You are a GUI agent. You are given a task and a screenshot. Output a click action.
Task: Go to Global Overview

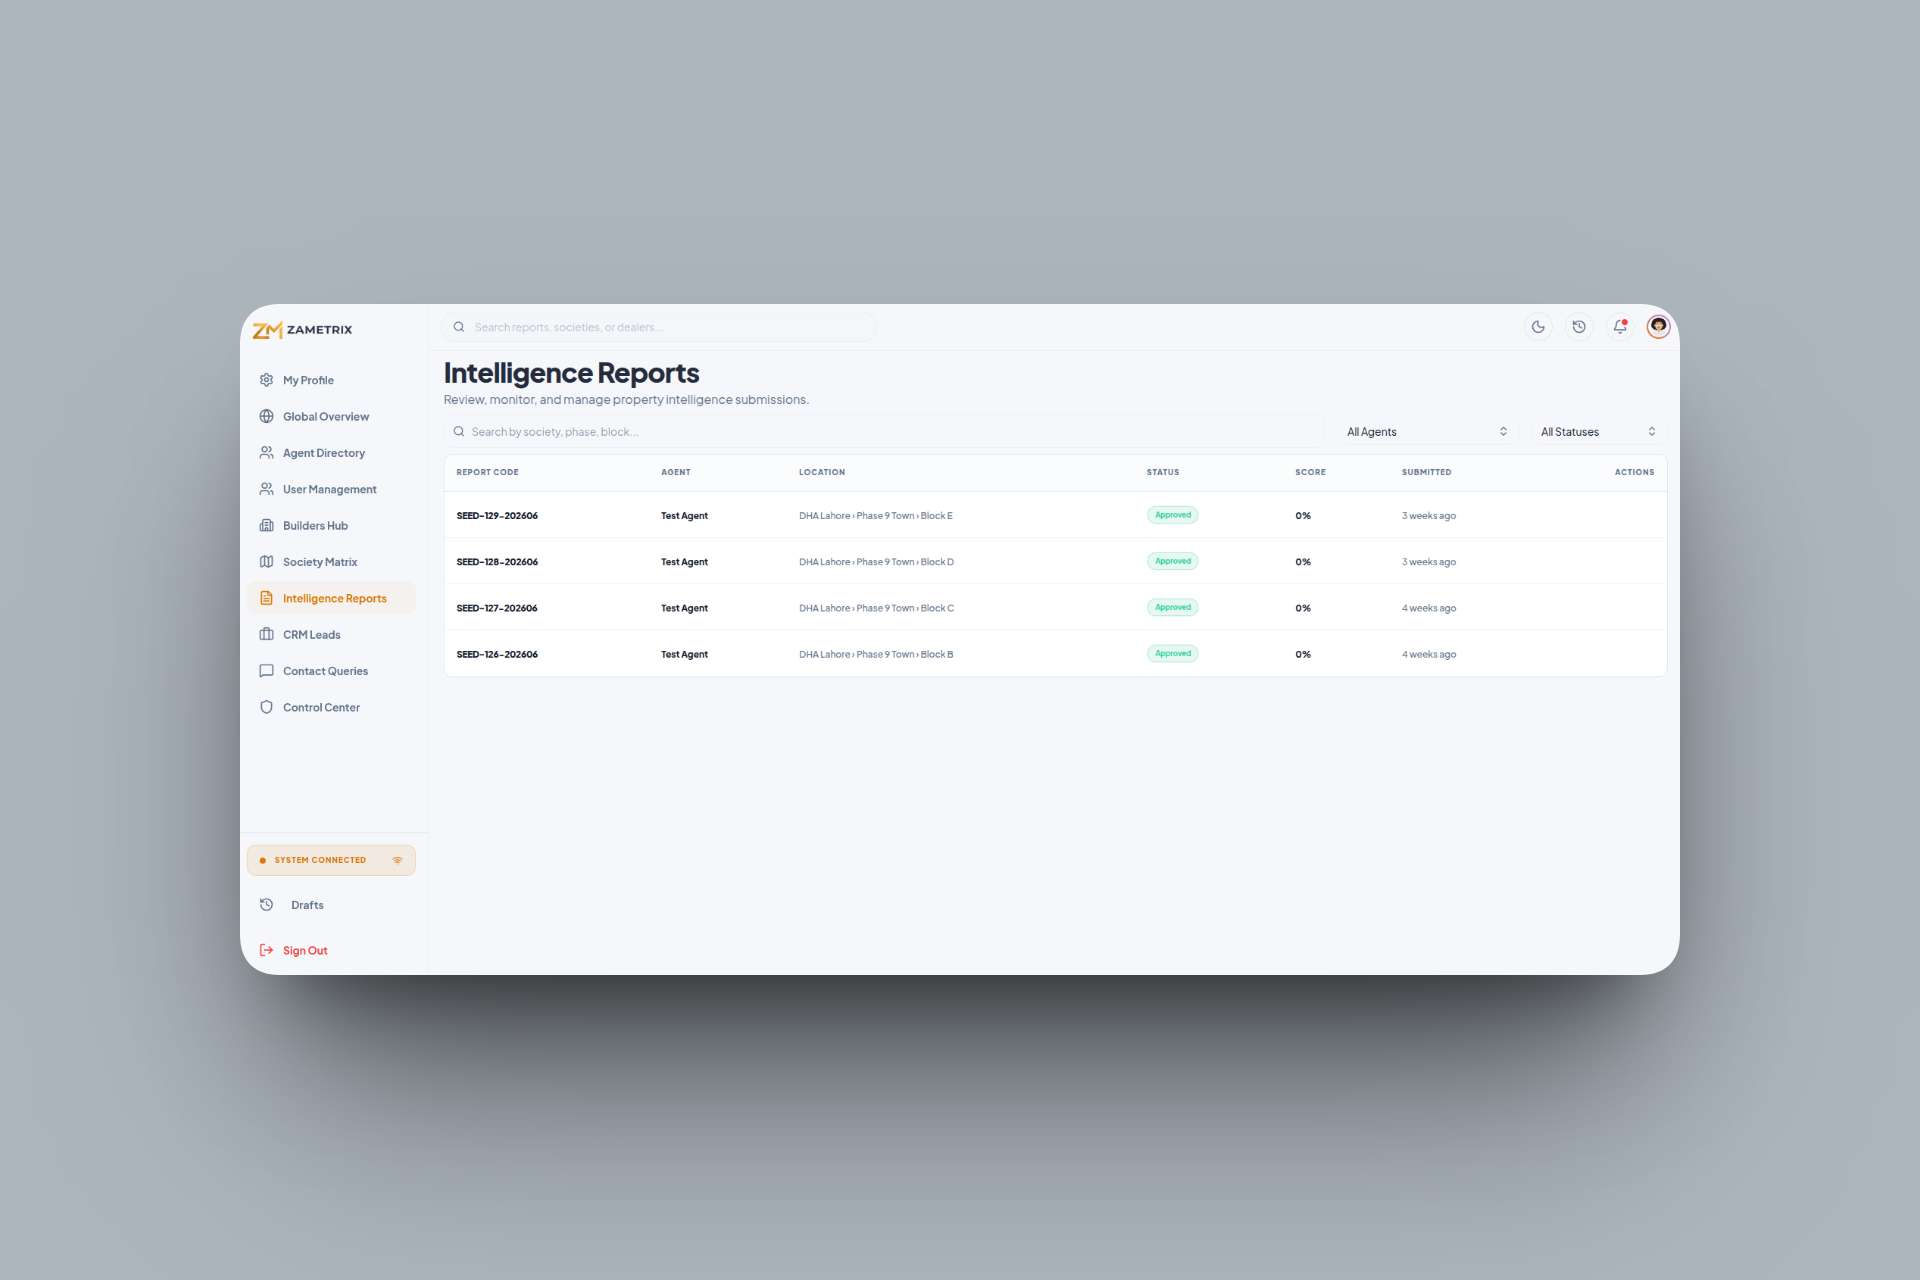click(x=331, y=416)
